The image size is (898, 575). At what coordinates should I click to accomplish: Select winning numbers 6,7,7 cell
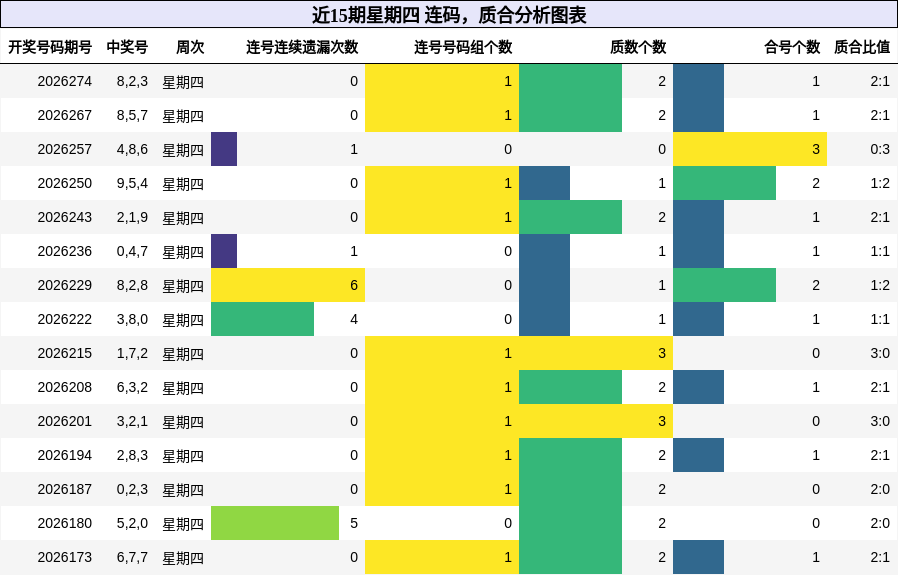pyautogui.click(x=132, y=557)
